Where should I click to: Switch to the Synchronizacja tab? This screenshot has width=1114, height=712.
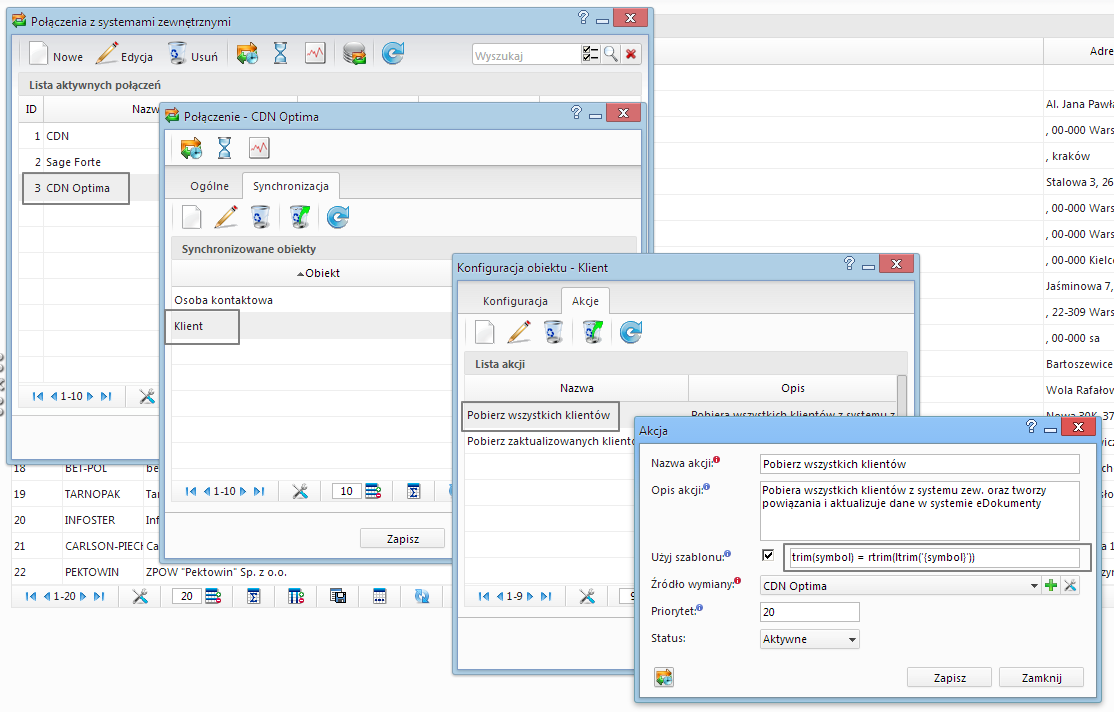tap(291, 186)
